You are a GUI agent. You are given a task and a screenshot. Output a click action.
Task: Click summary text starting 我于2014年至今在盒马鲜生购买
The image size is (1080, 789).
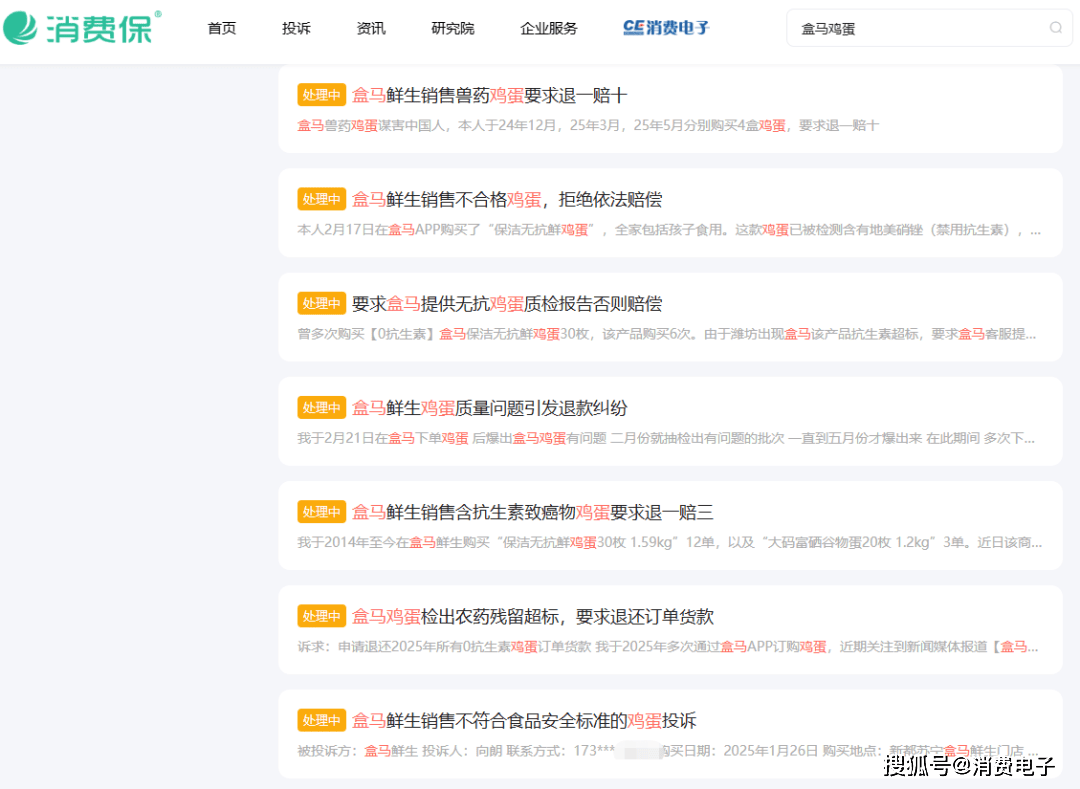(669, 543)
